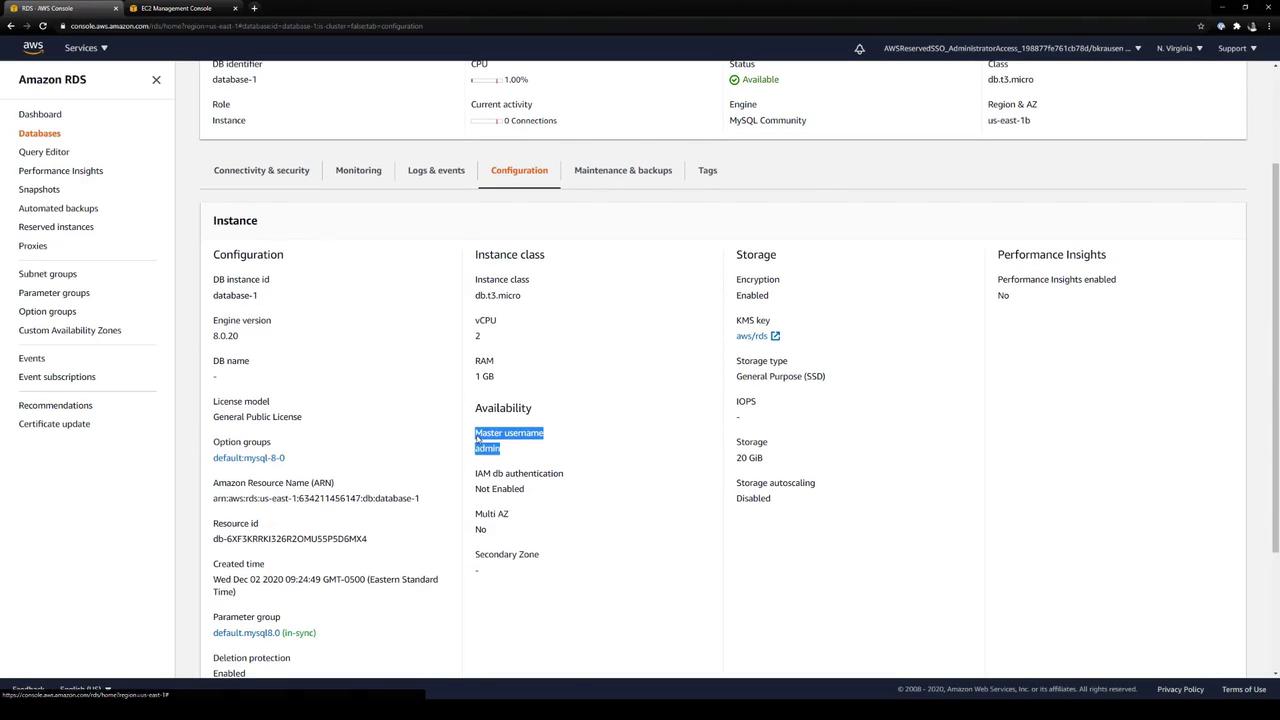The image size is (1280, 720).
Task: Expand the Support menu
Action: point(1236,48)
